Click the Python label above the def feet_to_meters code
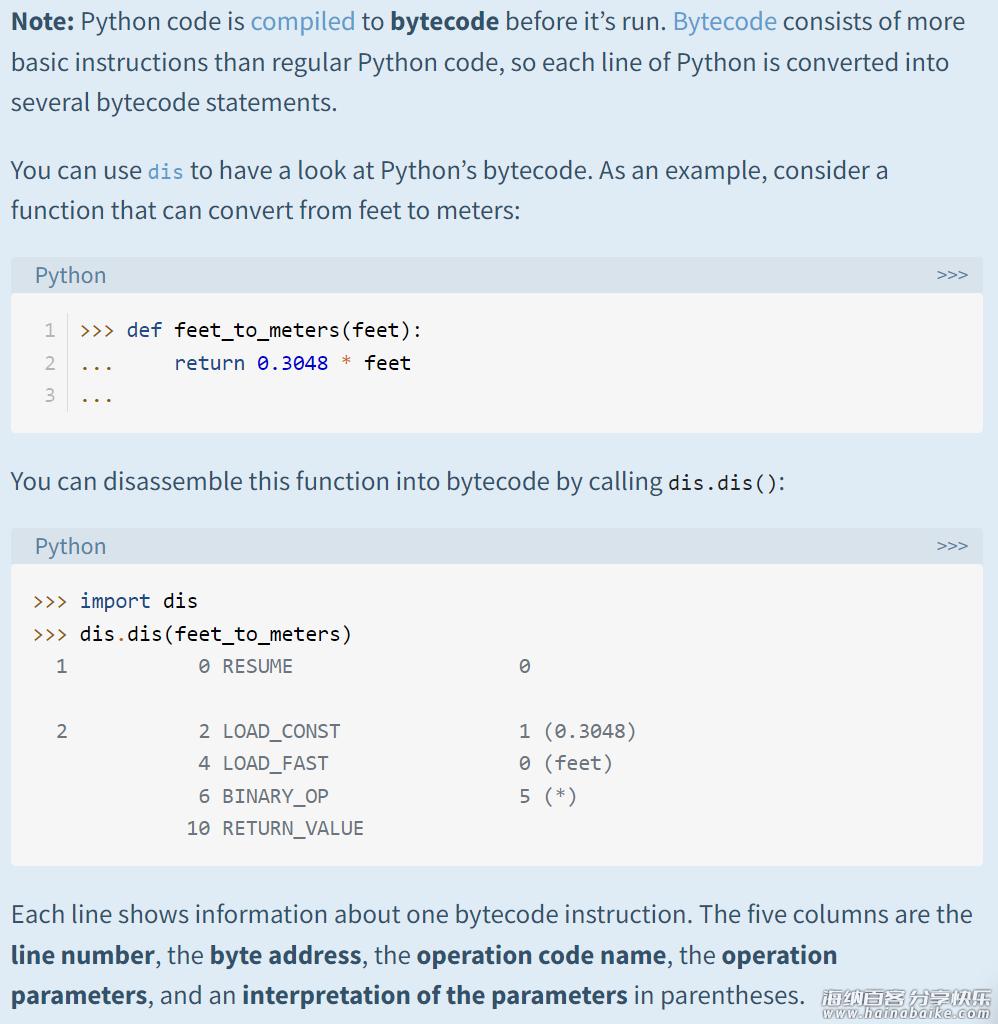Screen dimensions: 998x1024 [x=71, y=276]
